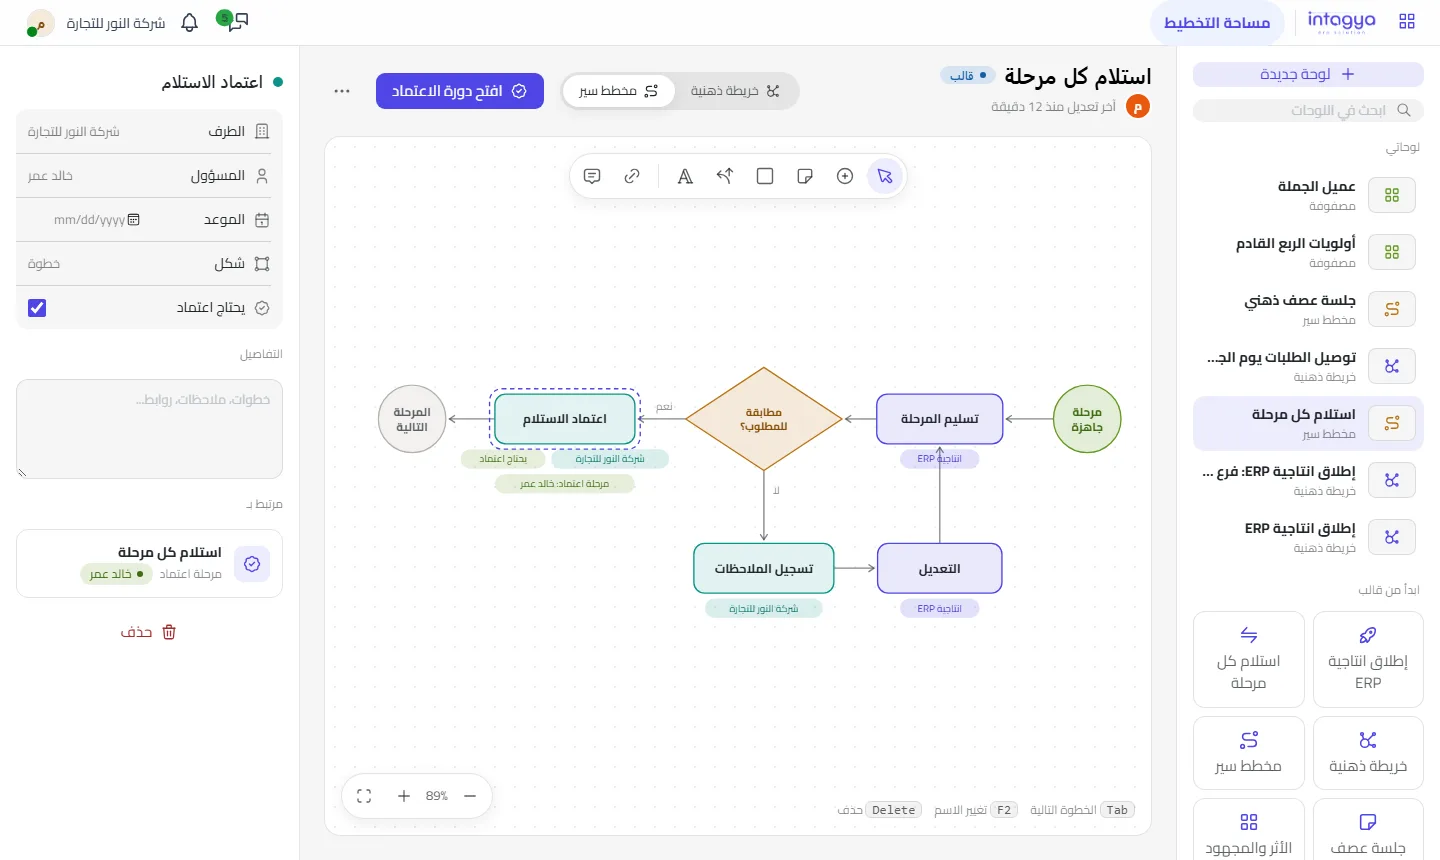The width and height of the screenshot is (1440, 860).
Task: Open the linked استلام كل مرحلة approval card
Action: pyautogui.click(x=149, y=564)
